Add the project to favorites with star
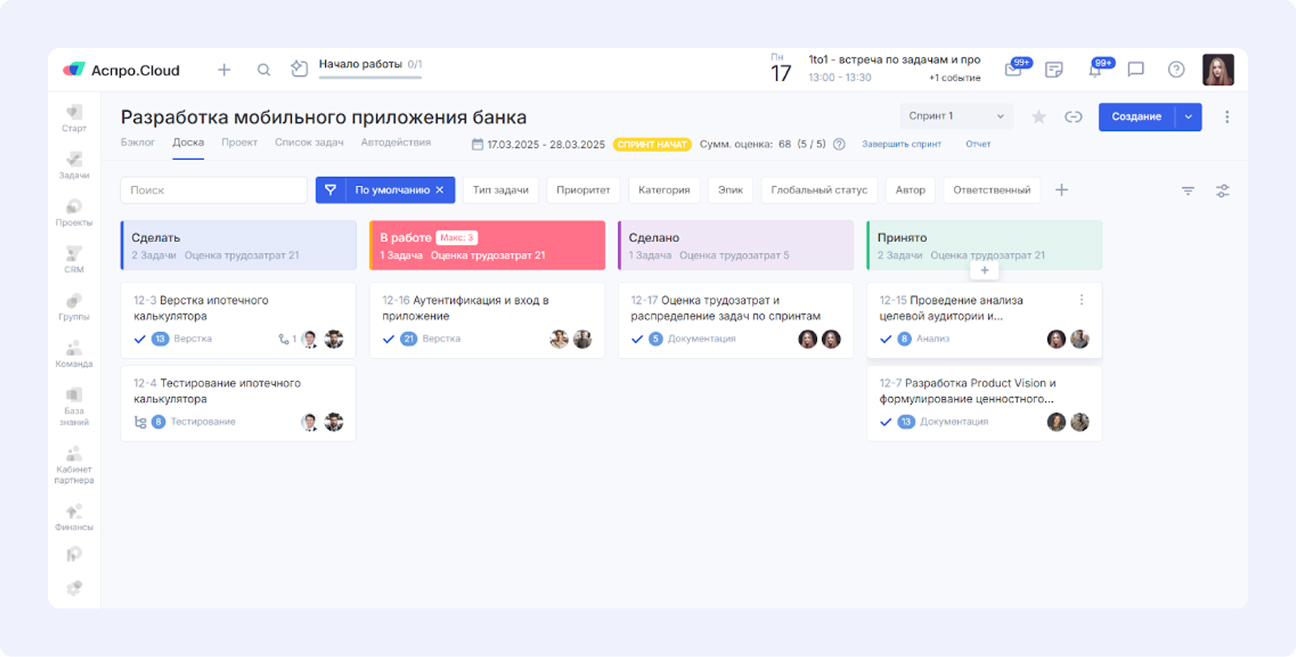This screenshot has height=657, width=1296. pyautogui.click(x=1039, y=117)
